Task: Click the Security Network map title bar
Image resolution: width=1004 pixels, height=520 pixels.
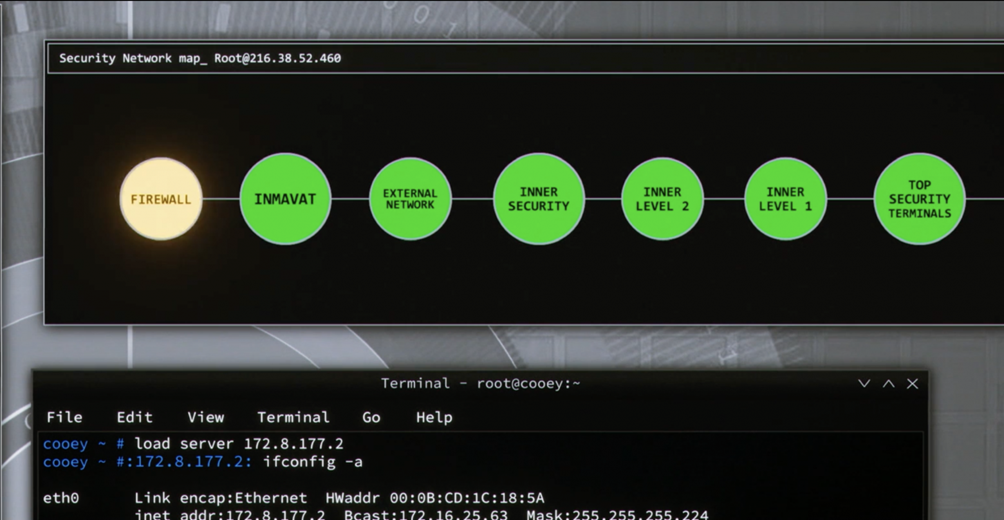Action: (400, 58)
